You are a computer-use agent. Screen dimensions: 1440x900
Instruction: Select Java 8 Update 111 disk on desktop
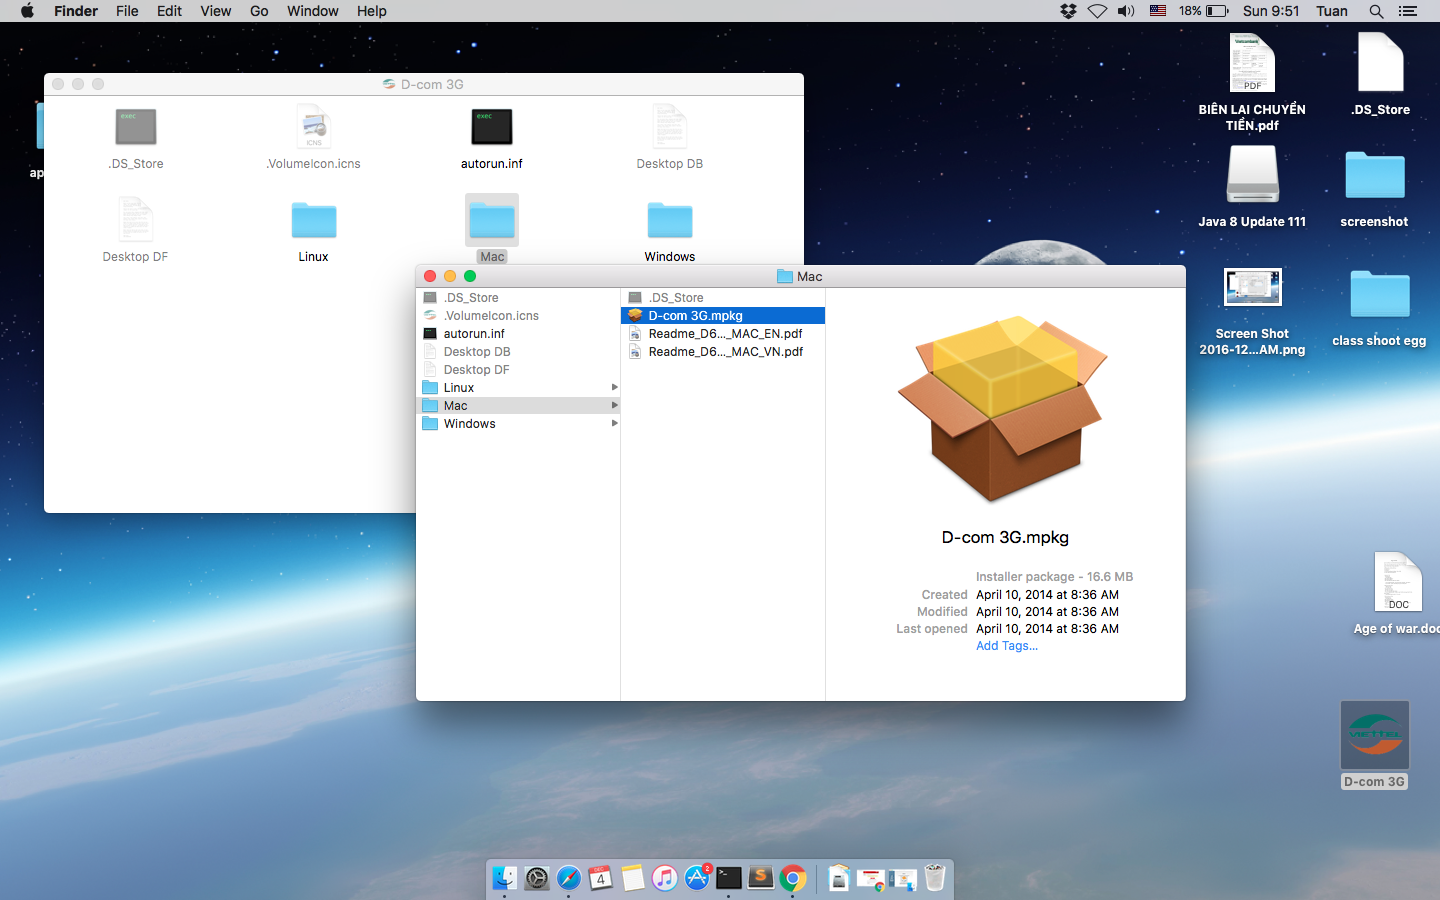coord(1253,174)
